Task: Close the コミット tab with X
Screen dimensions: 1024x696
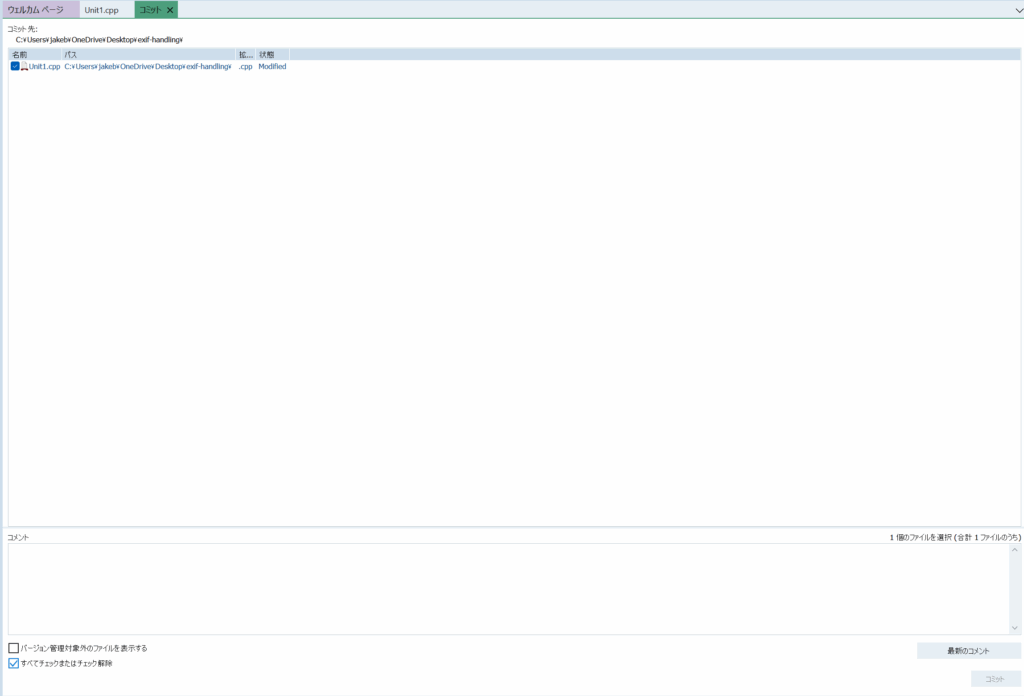Action: pyautogui.click(x=170, y=10)
